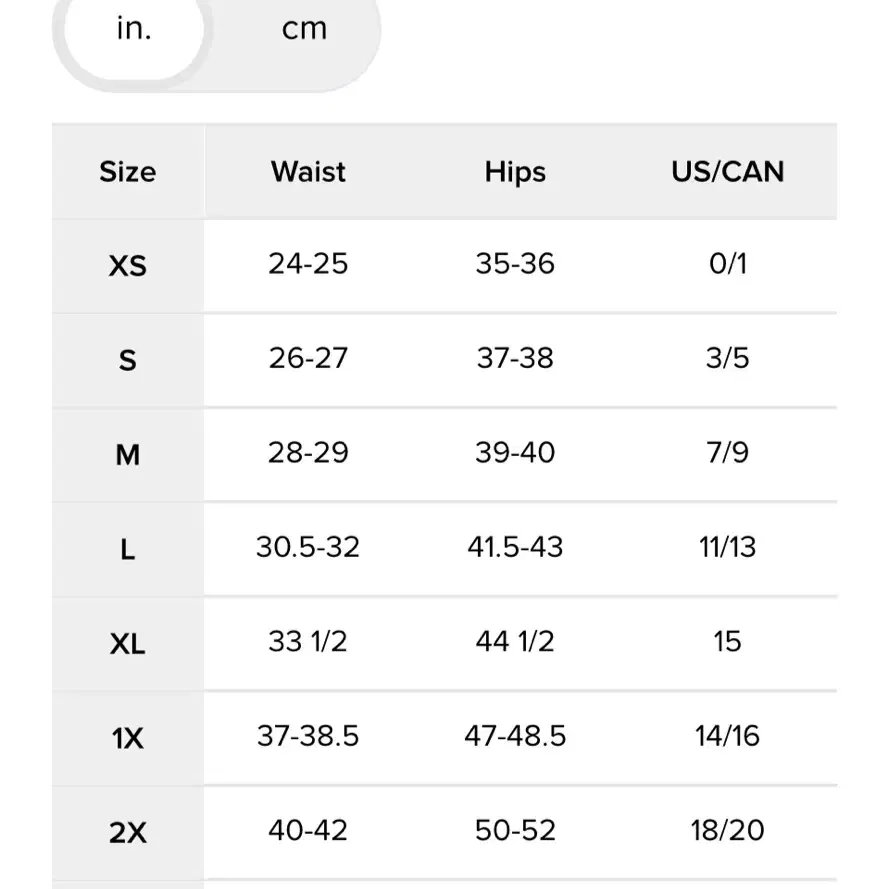Click the 14/16 US/CAN cell
This screenshot has width=889, height=889.
727,736
